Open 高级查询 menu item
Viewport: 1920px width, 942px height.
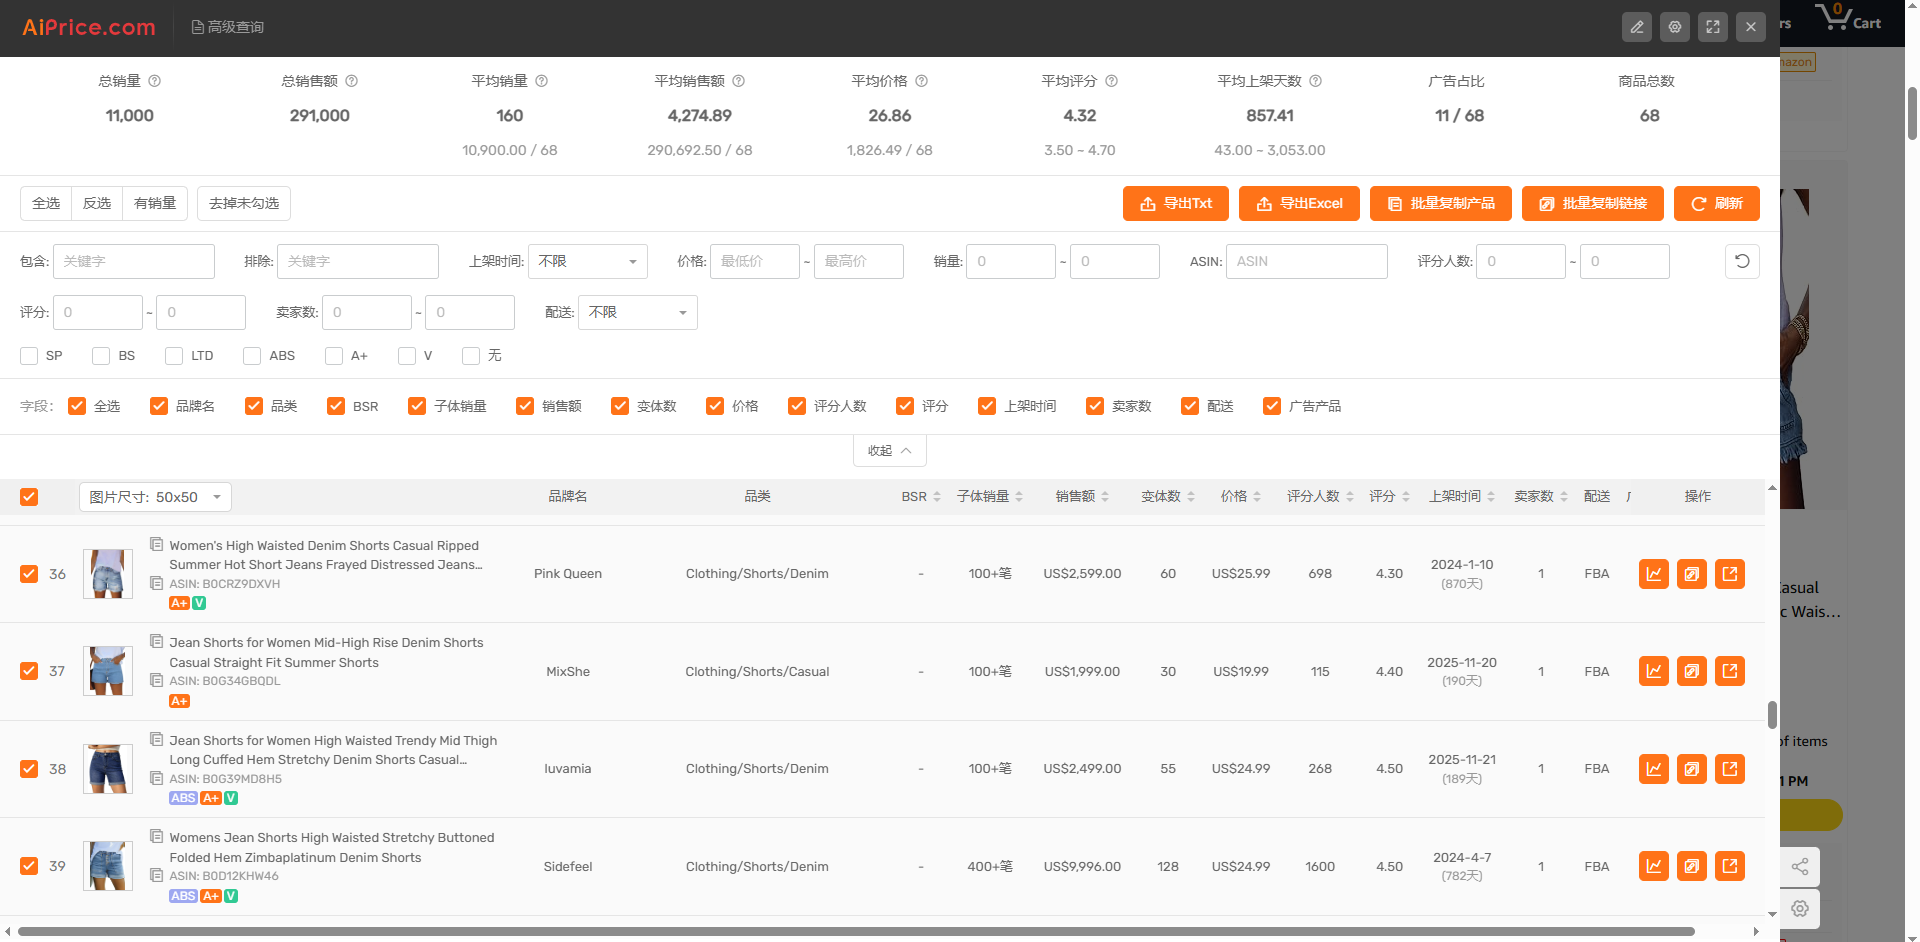[x=228, y=27]
